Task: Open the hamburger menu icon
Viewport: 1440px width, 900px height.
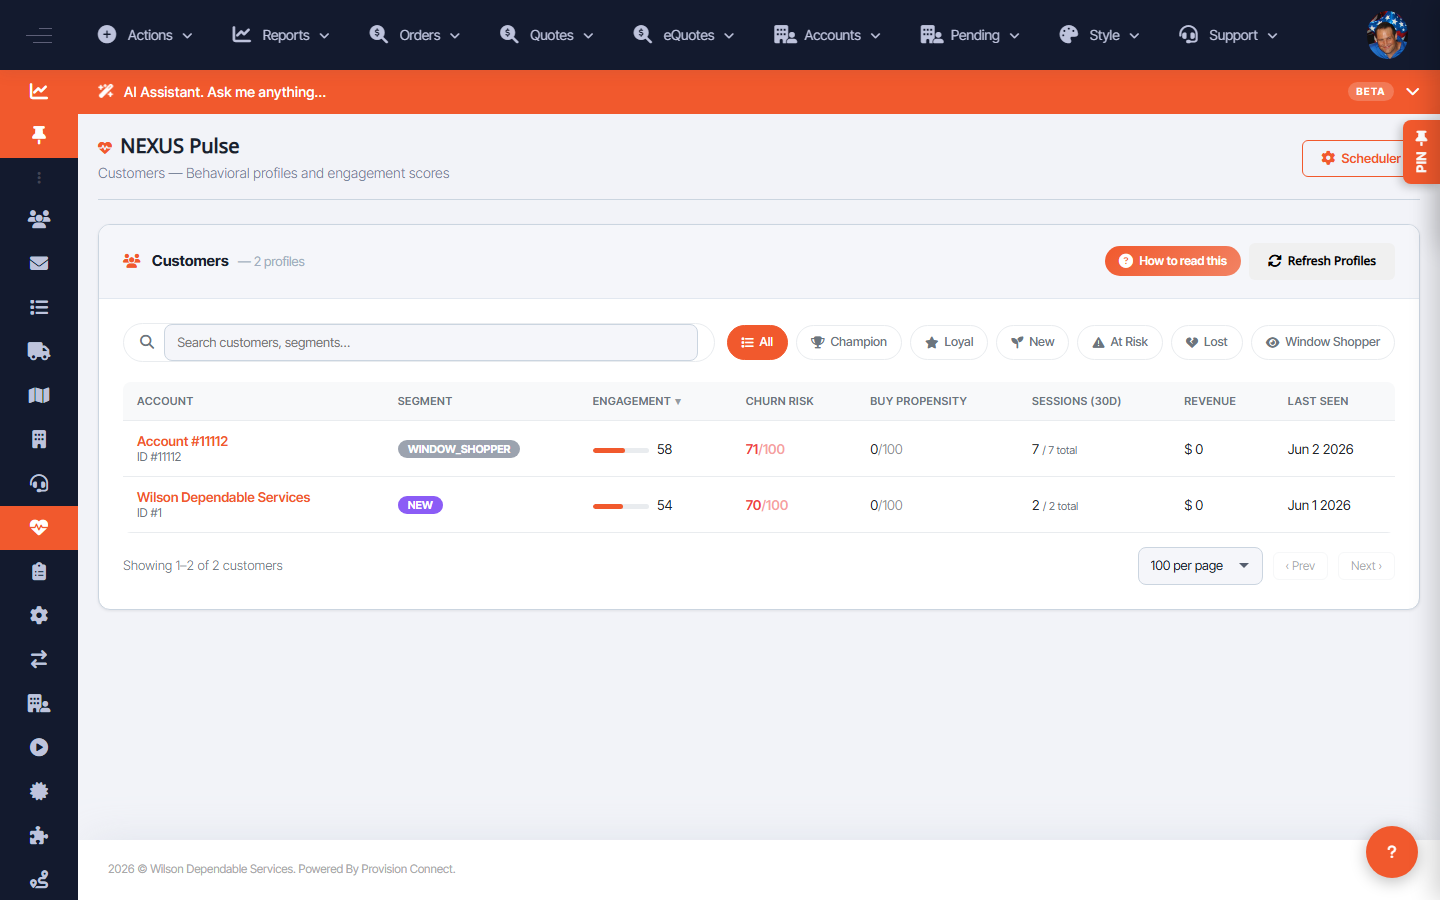Action: pos(39,35)
